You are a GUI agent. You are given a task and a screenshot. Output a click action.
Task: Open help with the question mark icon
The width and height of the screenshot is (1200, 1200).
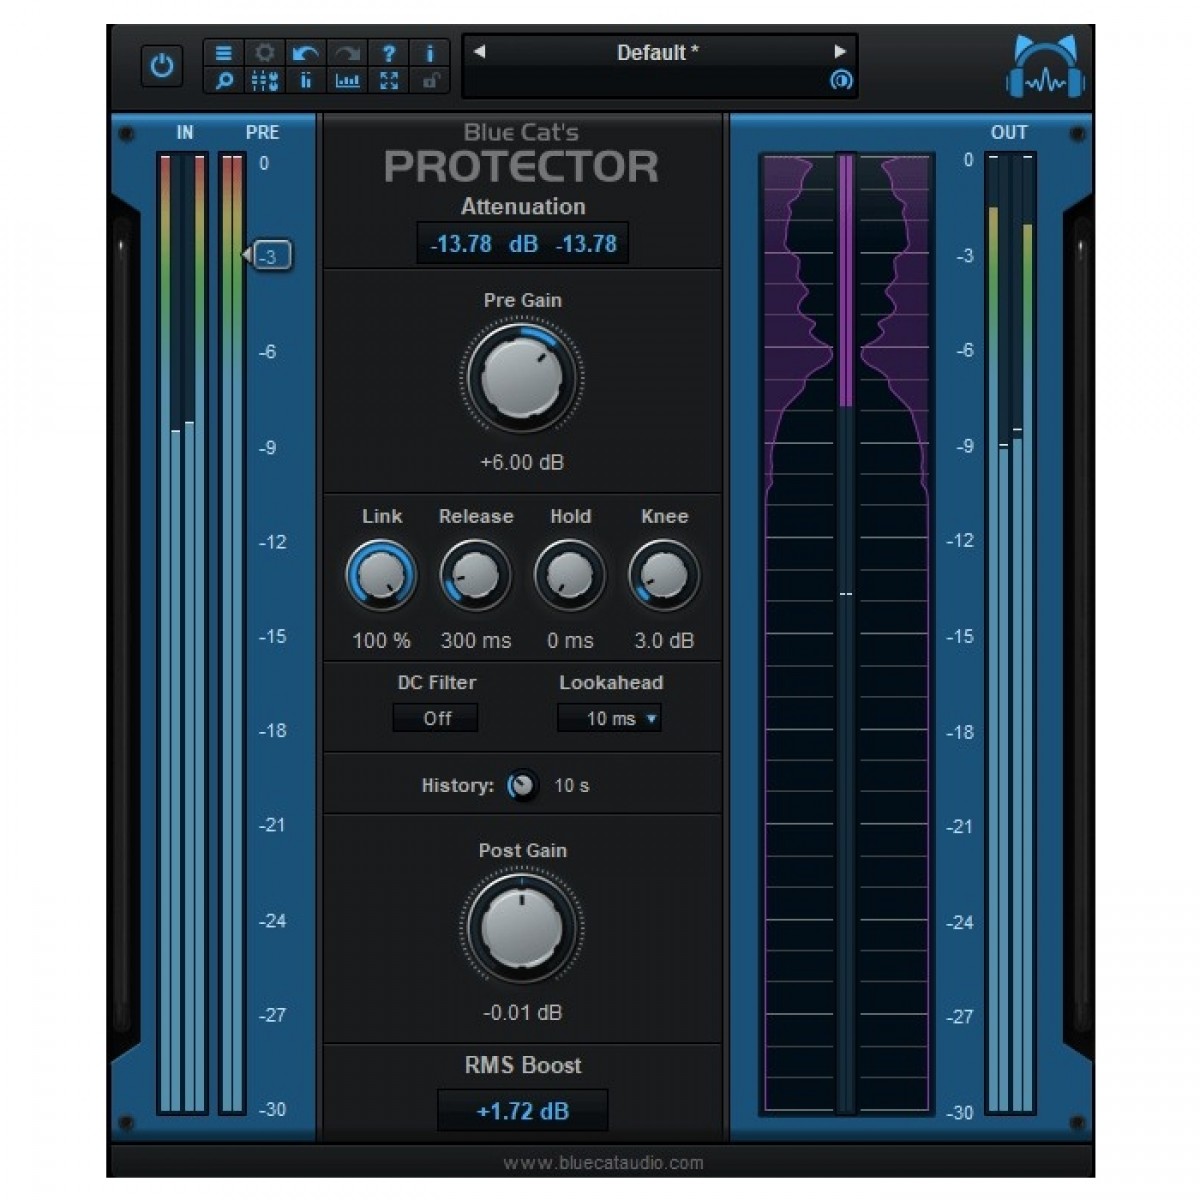(389, 53)
